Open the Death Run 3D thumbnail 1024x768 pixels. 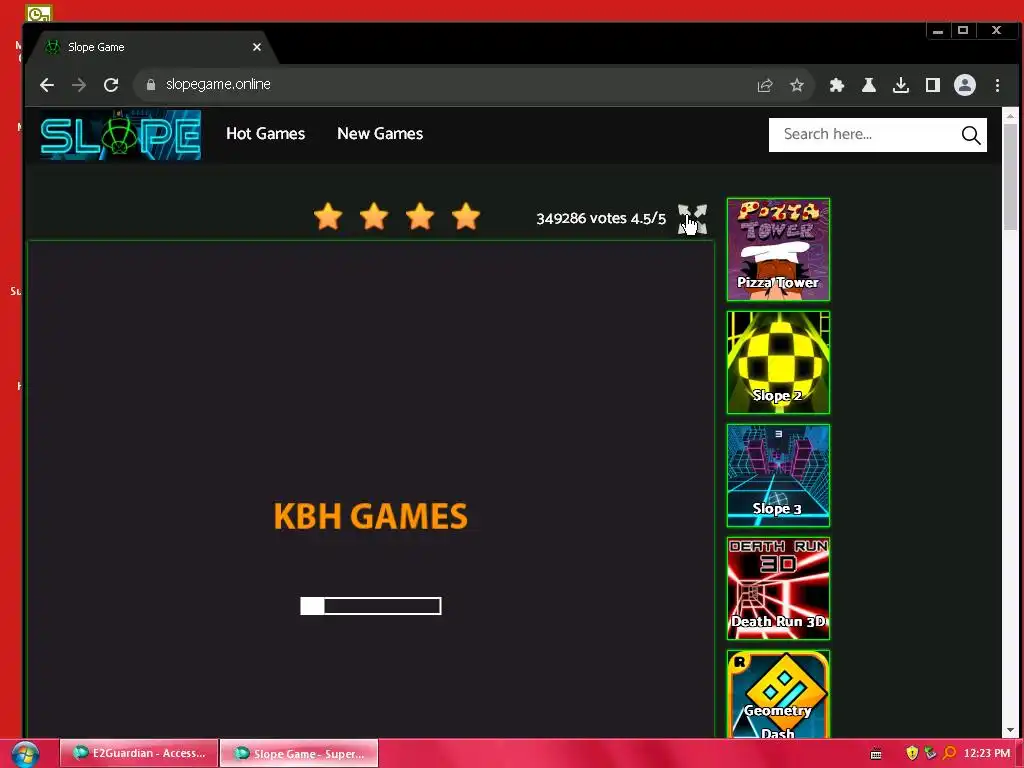coord(778,588)
